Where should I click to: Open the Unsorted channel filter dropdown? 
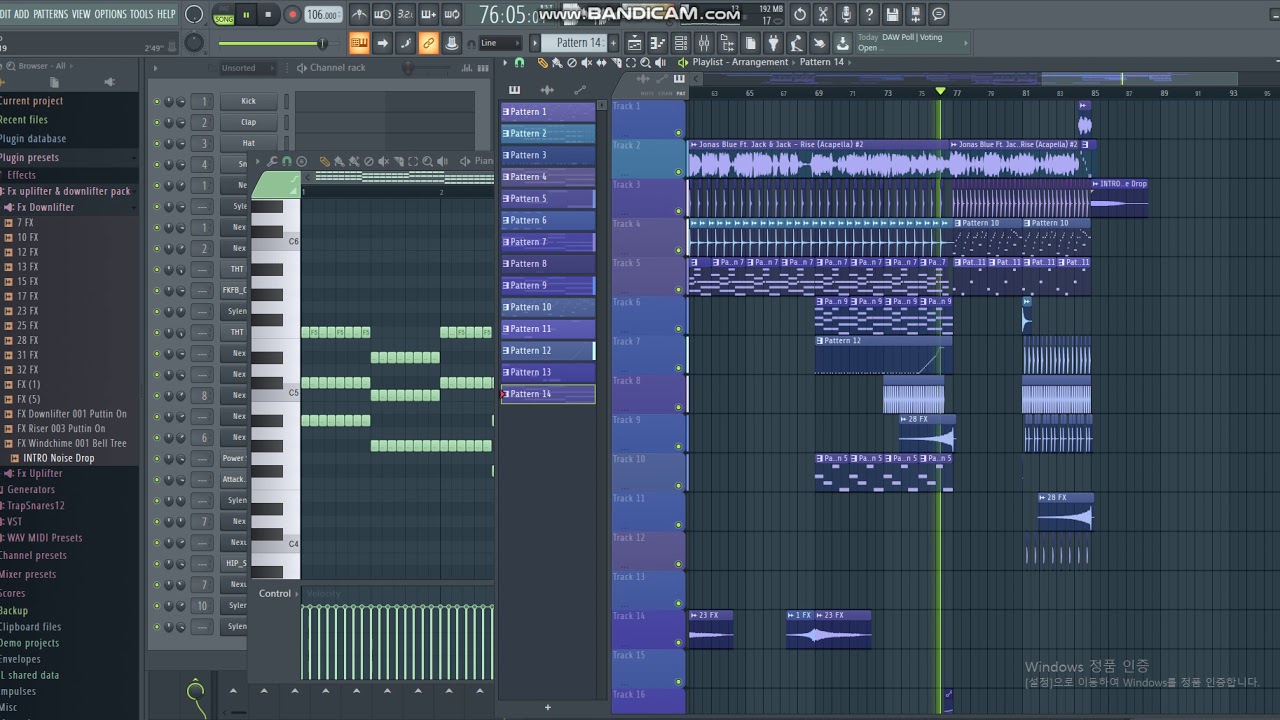coord(247,68)
